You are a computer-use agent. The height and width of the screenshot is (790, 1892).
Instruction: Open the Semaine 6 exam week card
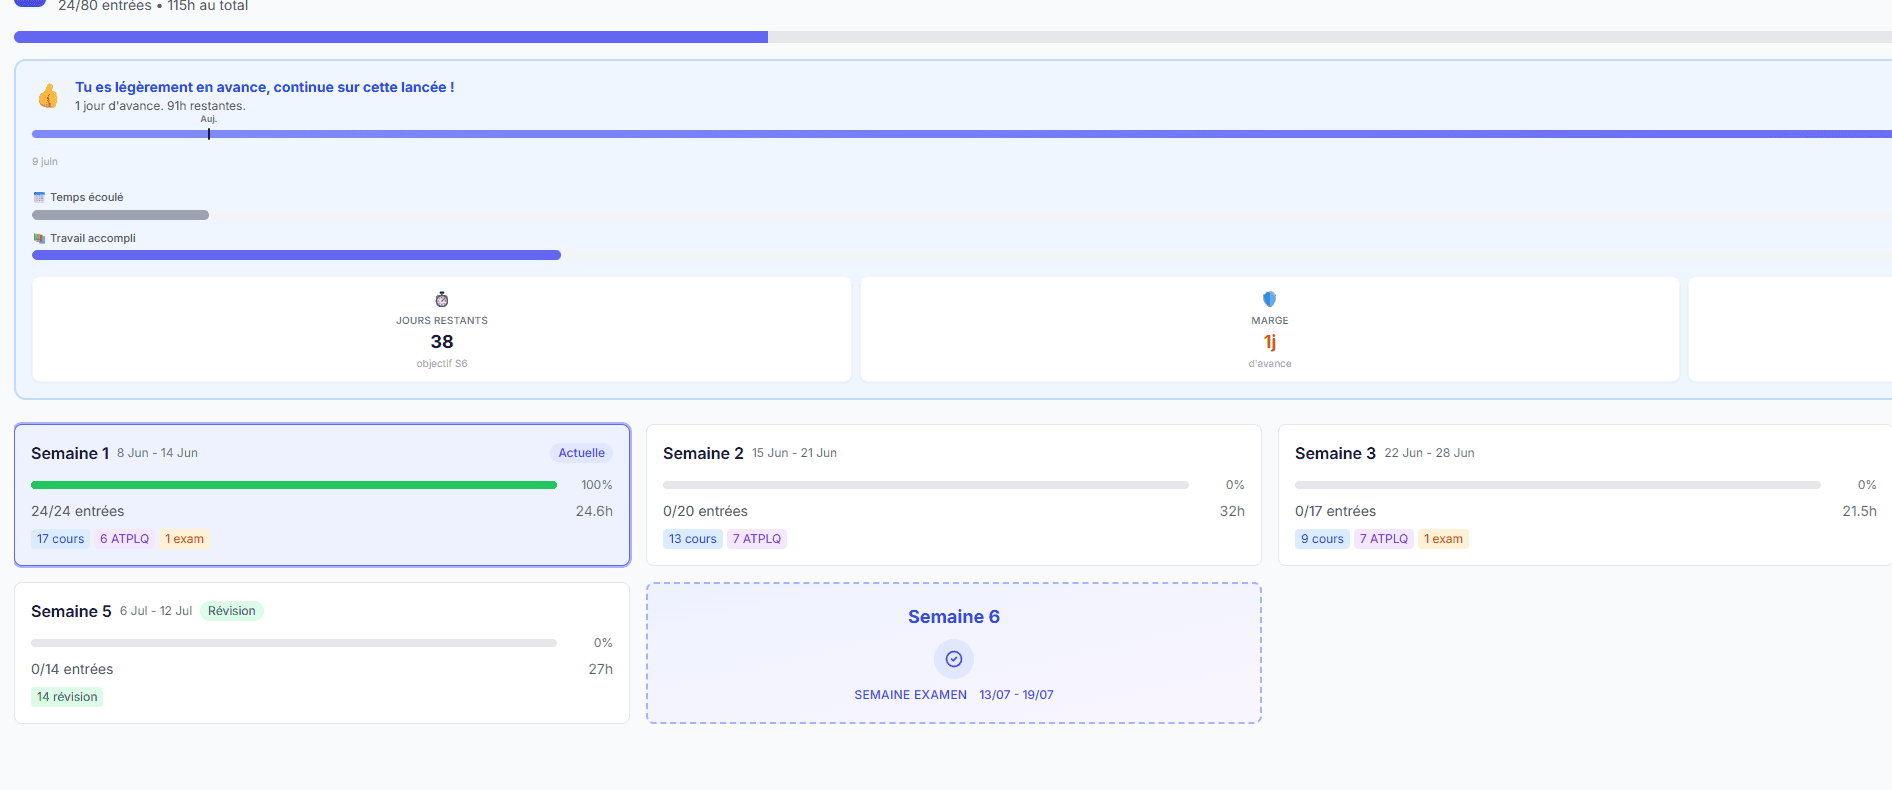954,653
